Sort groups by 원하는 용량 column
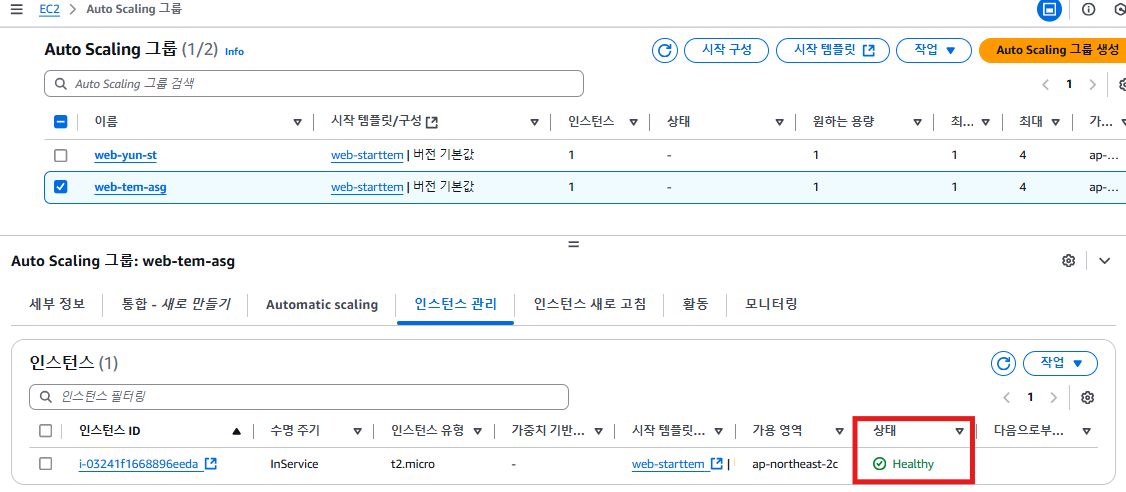1126x492 pixels. point(917,122)
